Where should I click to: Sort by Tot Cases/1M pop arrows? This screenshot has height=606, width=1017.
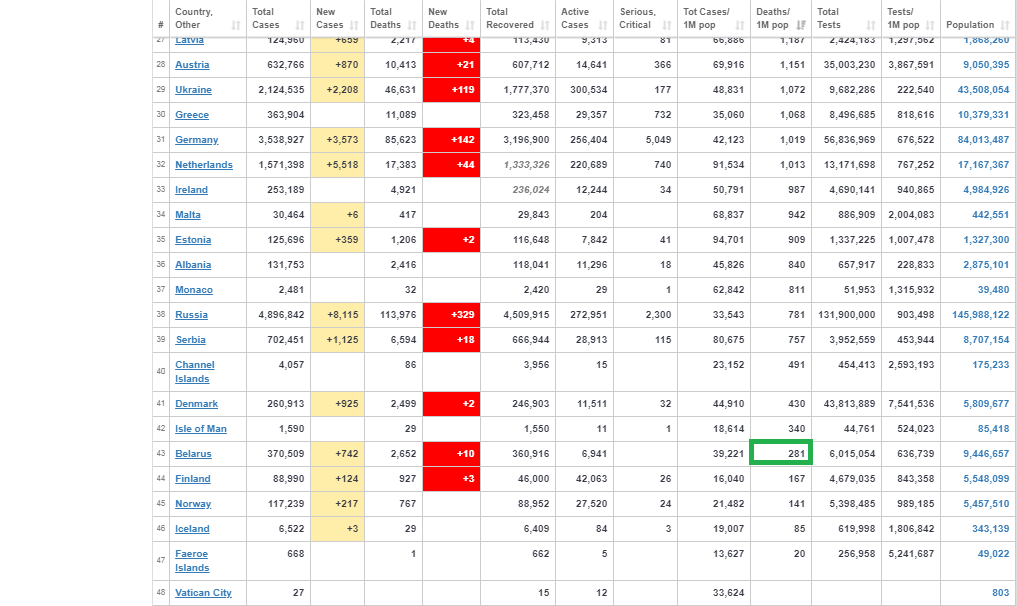740,25
